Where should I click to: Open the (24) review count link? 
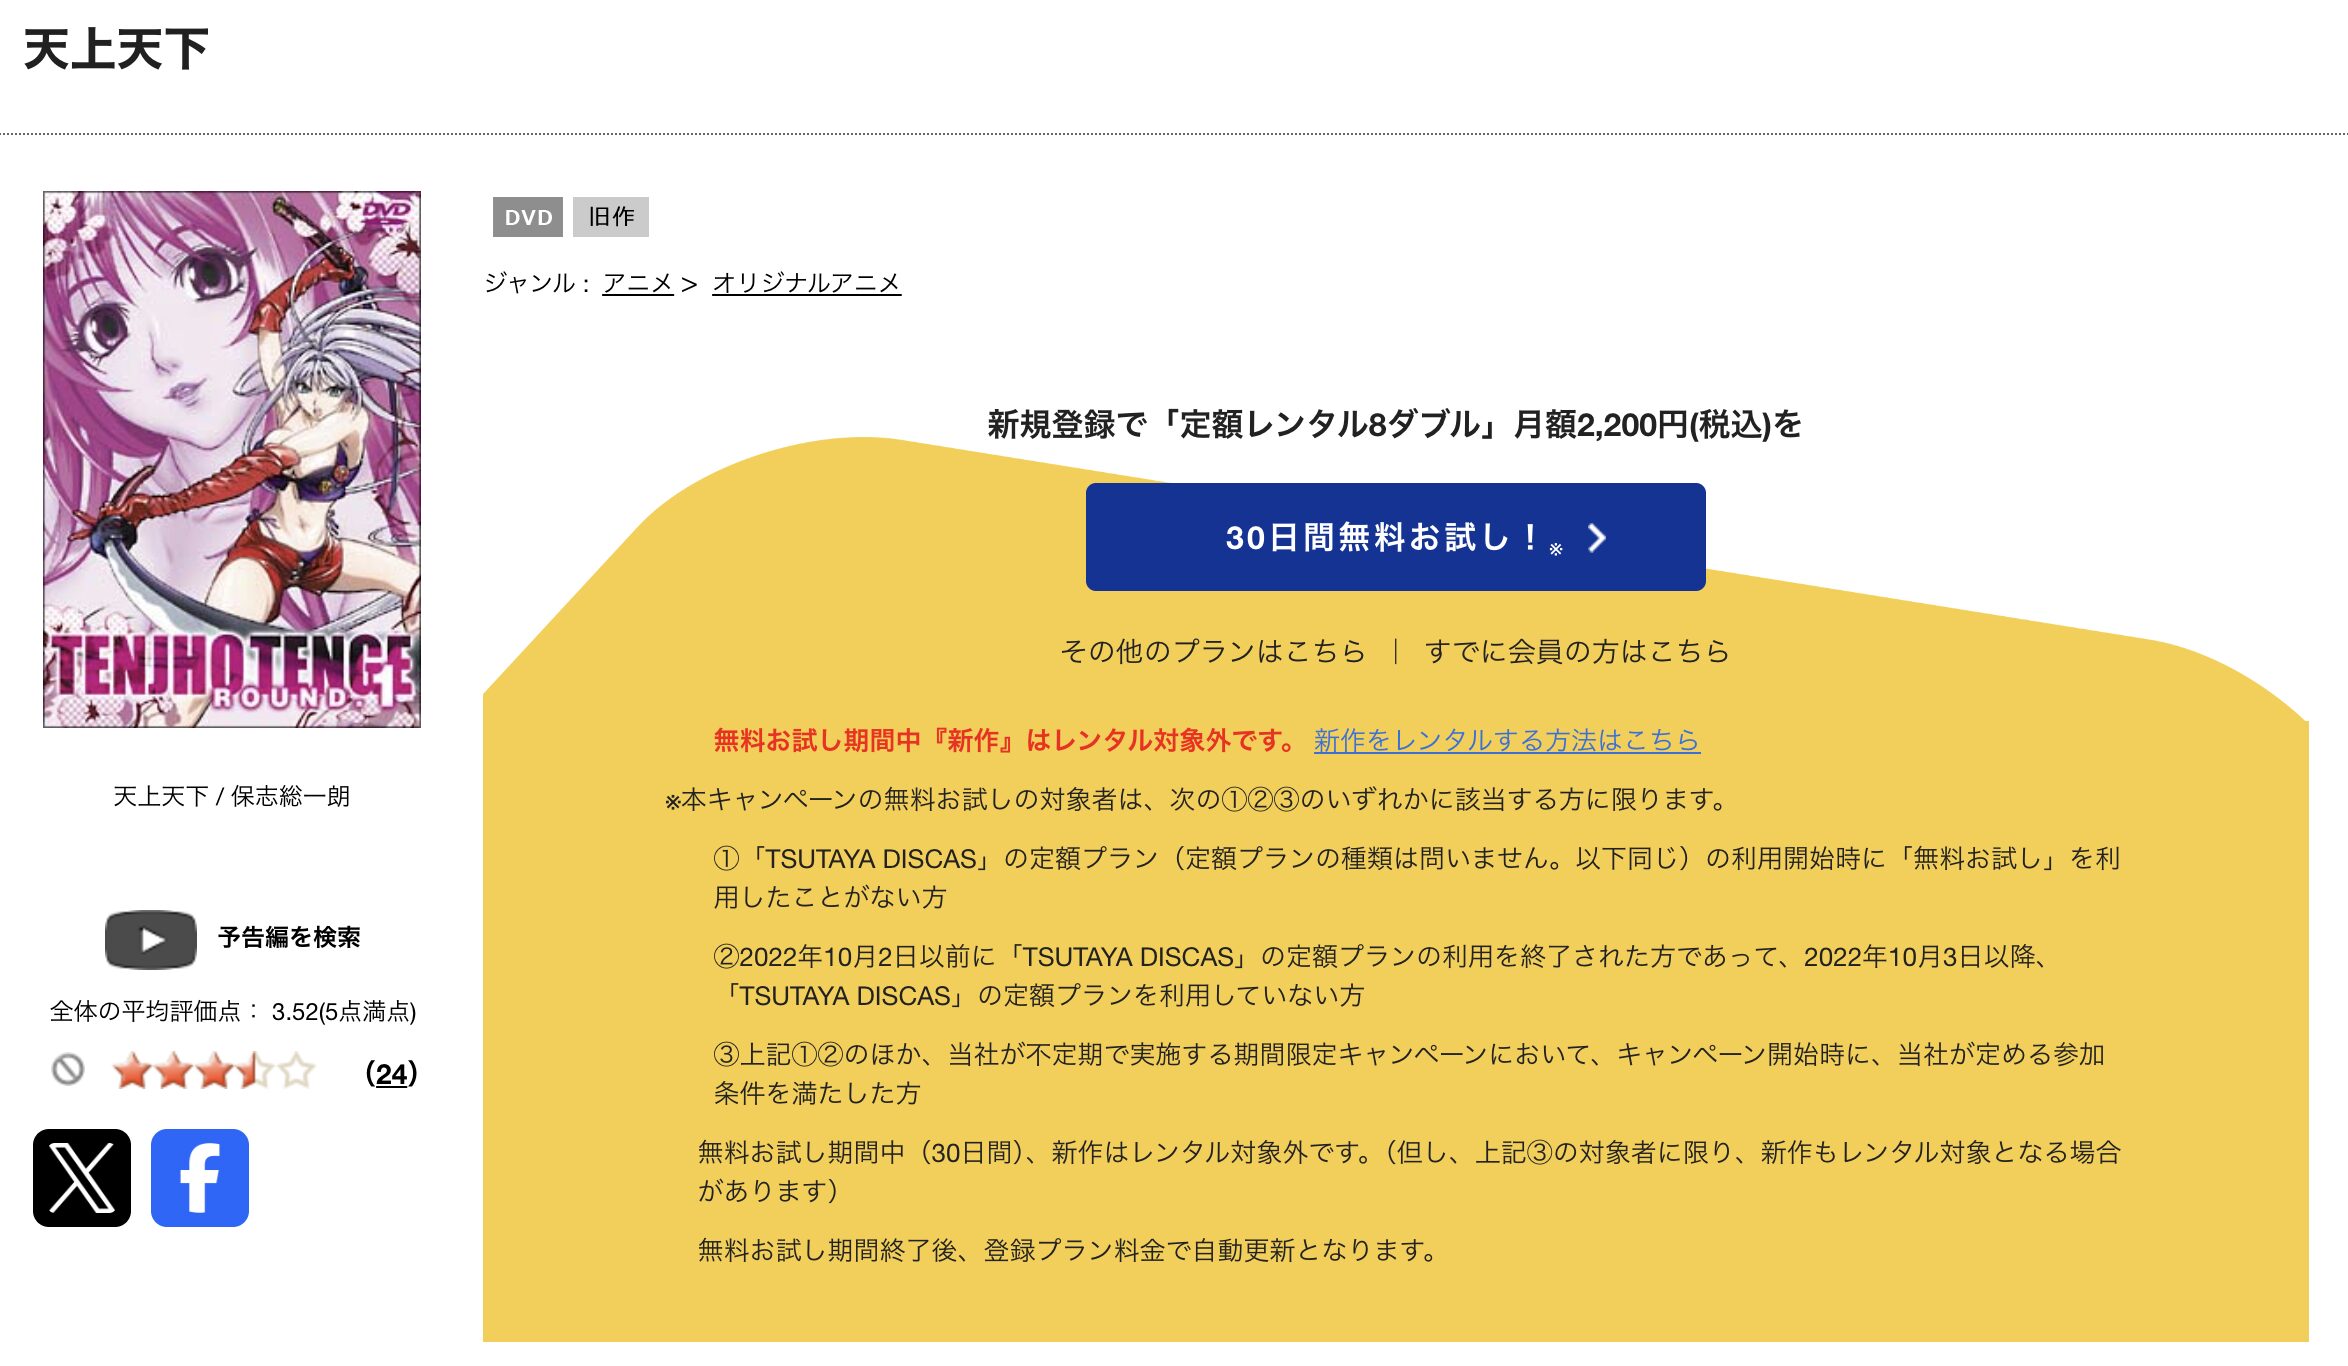391,1073
